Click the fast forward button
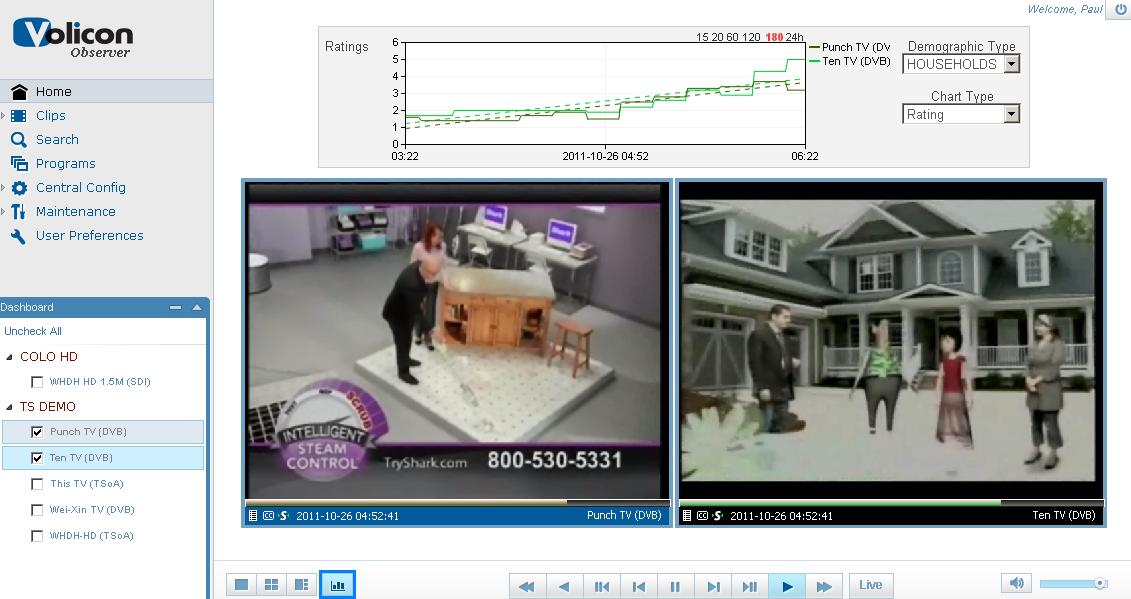This screenshot has height=599, width=1131. tap(824, 586)
